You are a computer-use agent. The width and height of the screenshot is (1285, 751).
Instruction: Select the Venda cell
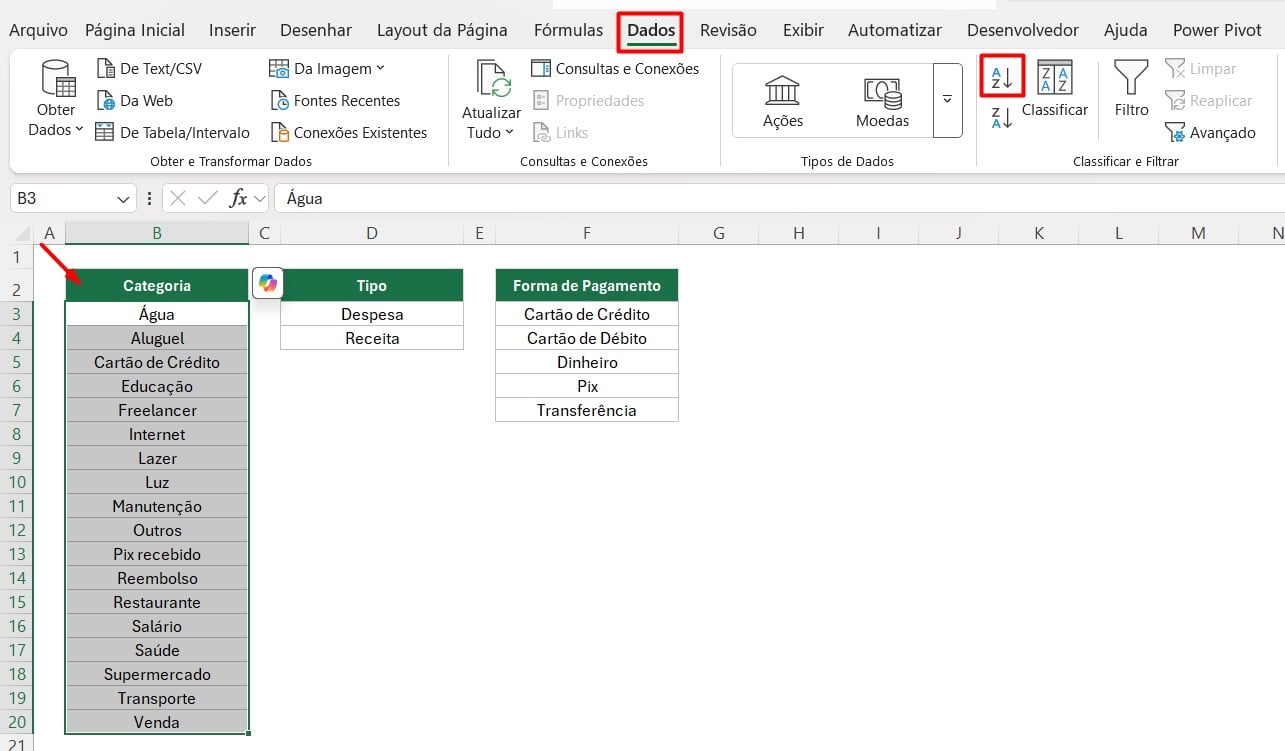coord(157,722)
